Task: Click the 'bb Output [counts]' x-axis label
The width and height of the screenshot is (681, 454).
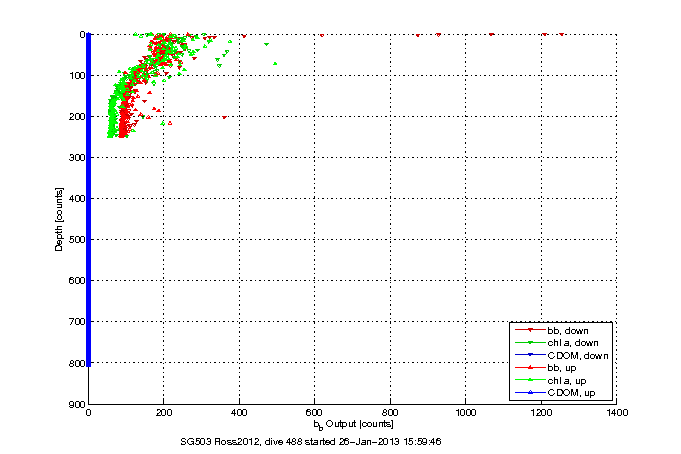Action: click(353, 424)
